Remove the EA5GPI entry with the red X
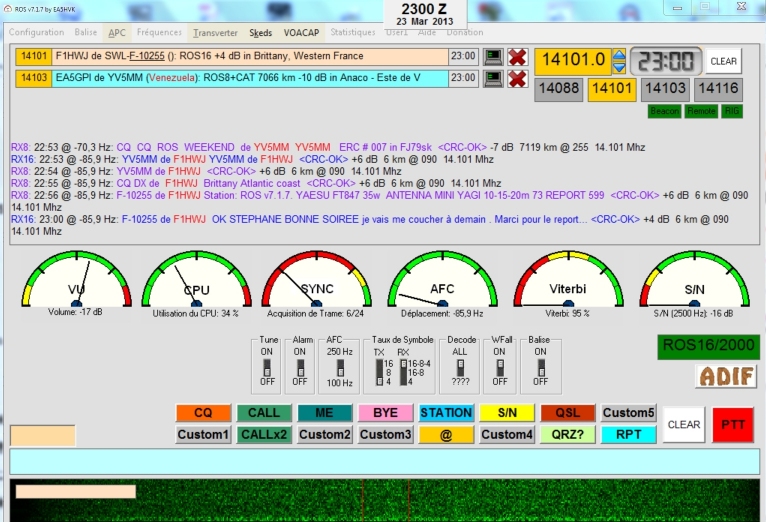The height and width of the screenshot is (522, 766). point(517,79)
